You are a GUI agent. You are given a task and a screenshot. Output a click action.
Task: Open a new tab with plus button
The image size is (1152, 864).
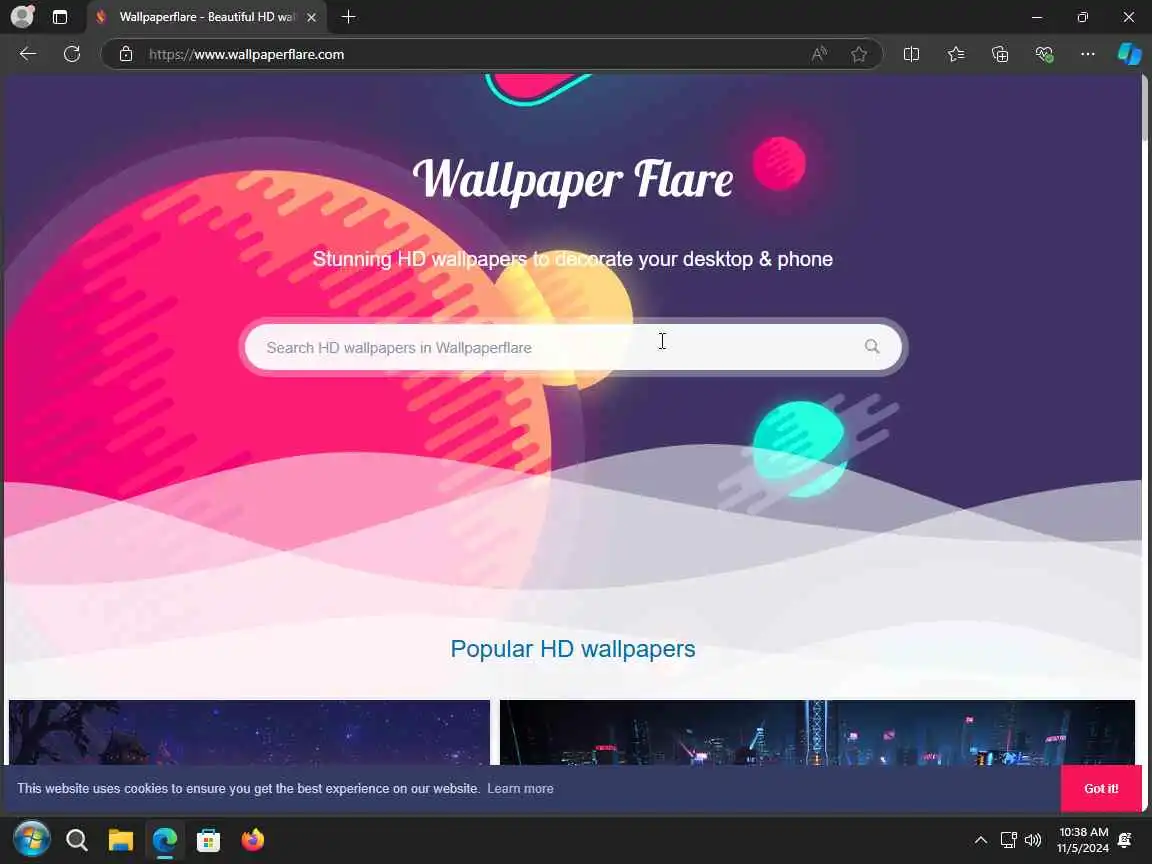(348, 17)
